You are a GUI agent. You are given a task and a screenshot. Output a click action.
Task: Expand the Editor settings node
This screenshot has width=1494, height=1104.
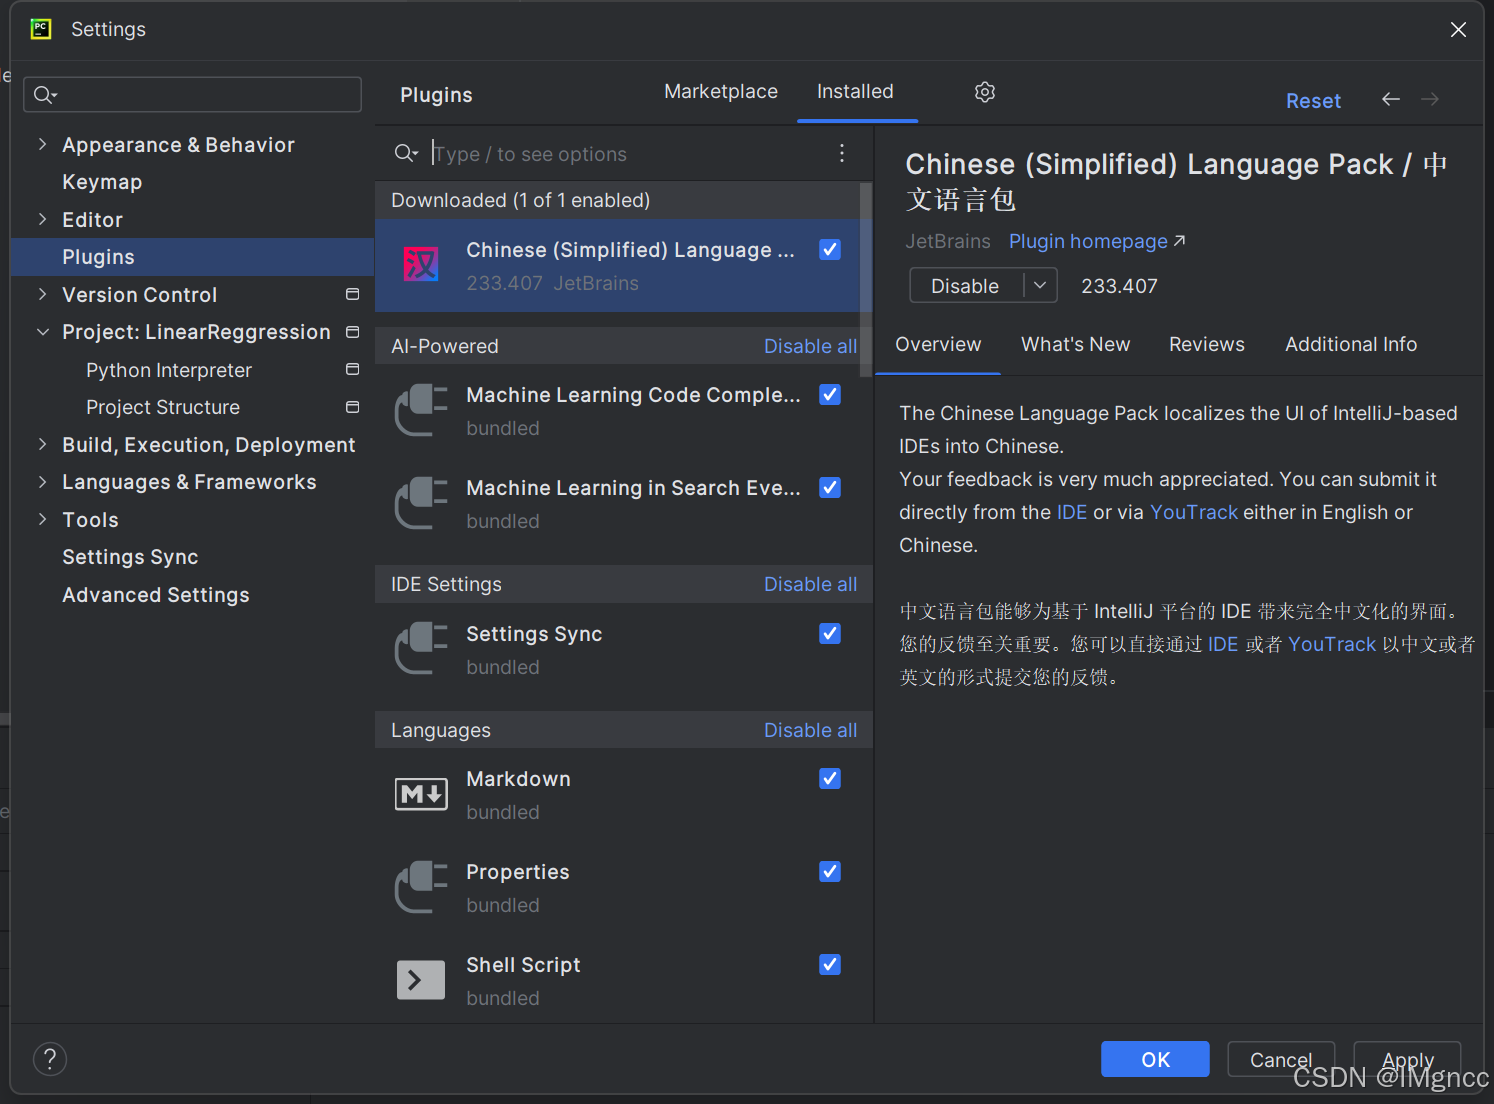pos(42,219)
